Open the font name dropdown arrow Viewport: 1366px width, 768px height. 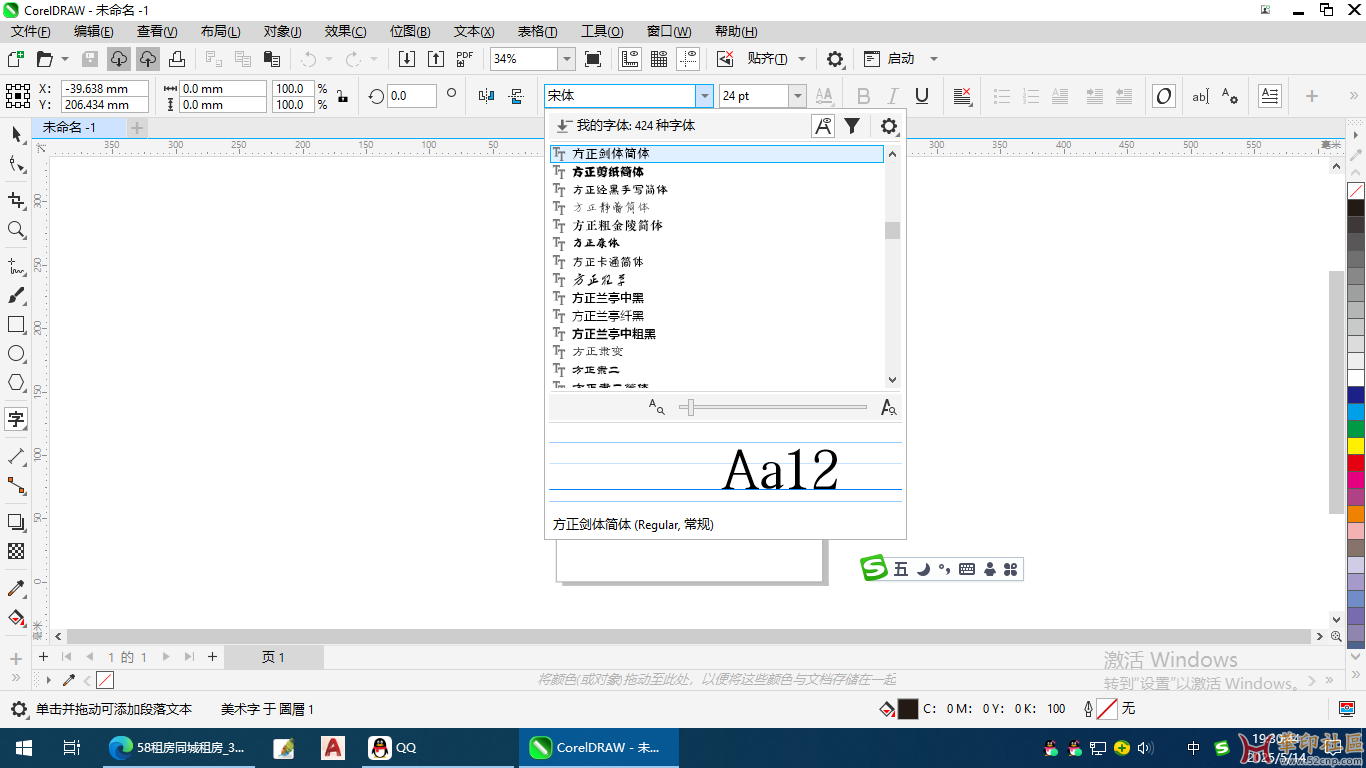(x=705, y=96)
